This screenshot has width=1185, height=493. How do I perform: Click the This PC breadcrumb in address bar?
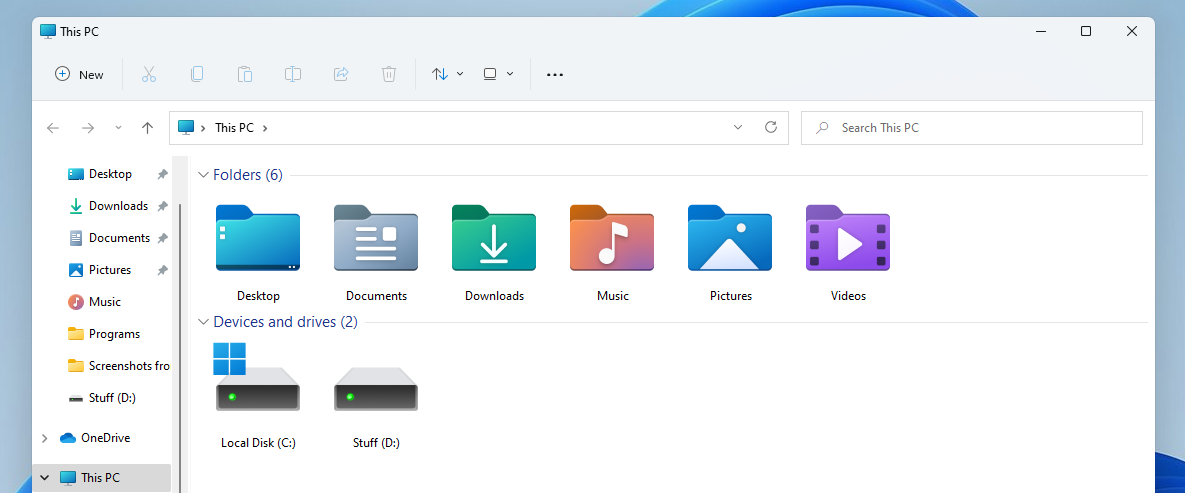click(234, 128)
